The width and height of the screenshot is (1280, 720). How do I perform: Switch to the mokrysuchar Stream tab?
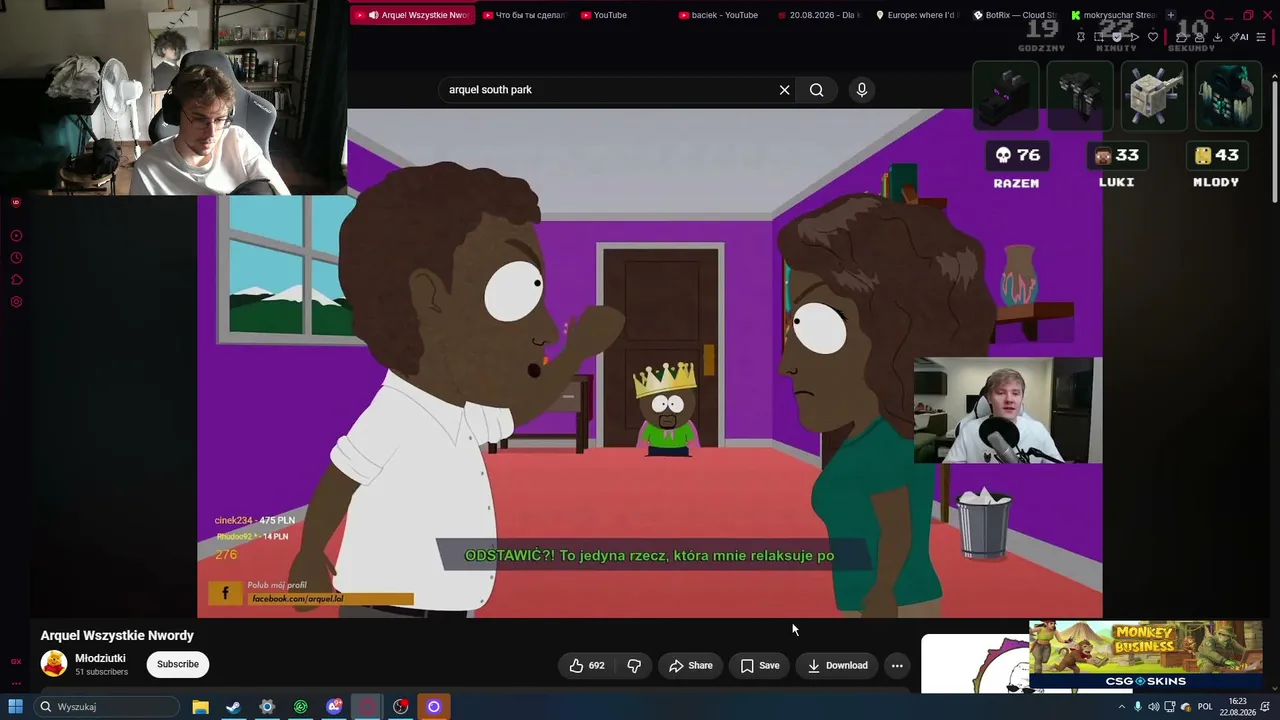pyautogui.click(x=1113, y=15)
